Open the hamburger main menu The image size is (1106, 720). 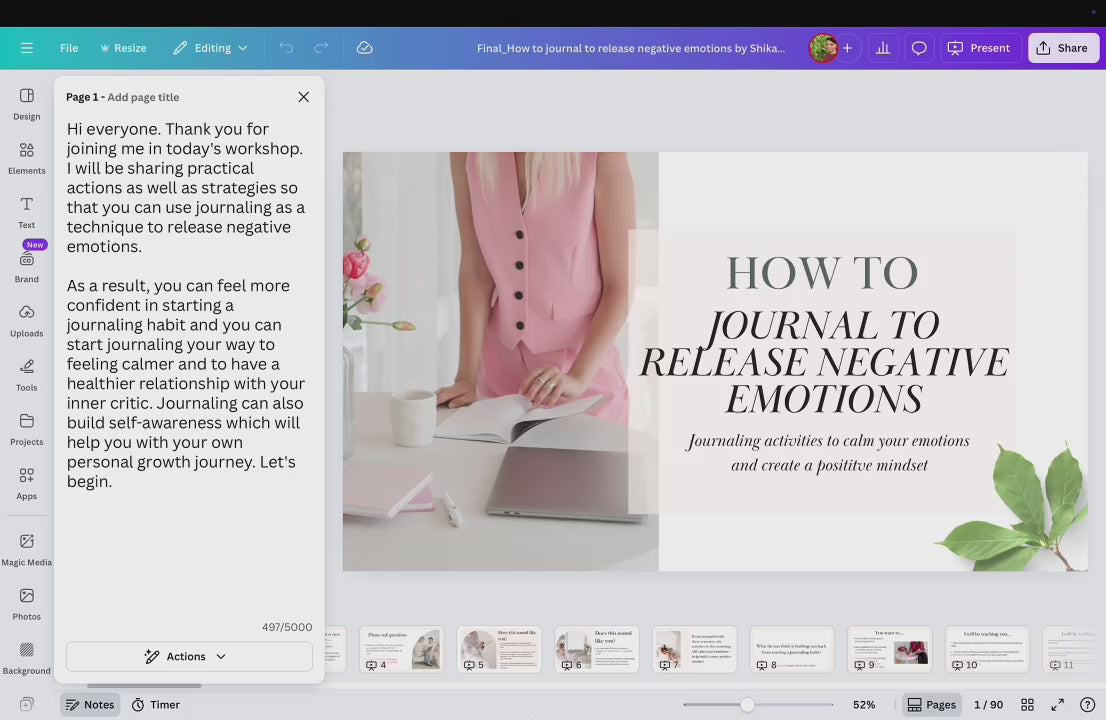point(27,48)
